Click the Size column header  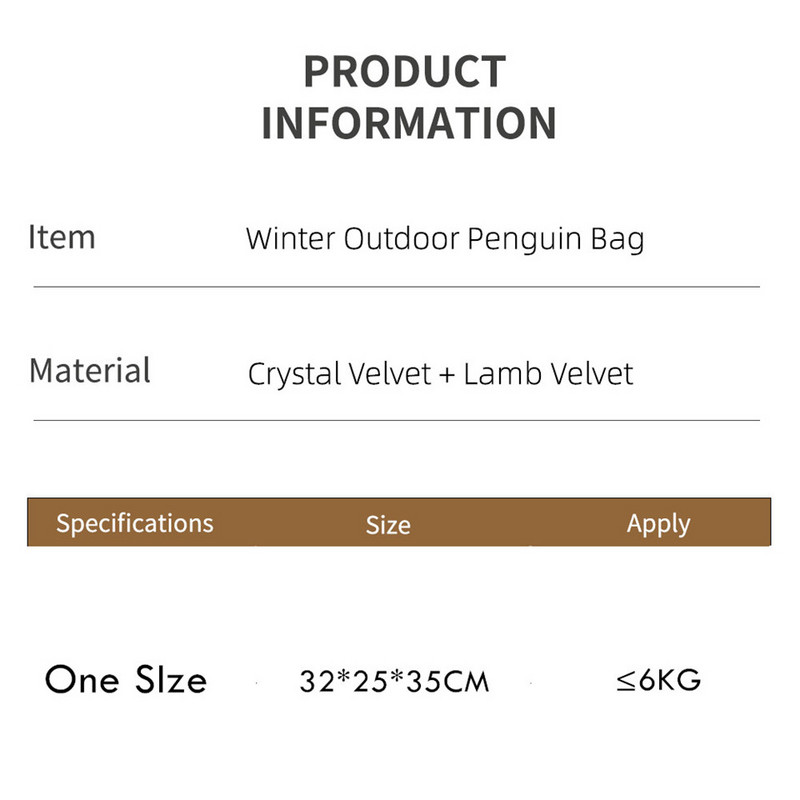(388, 525)
